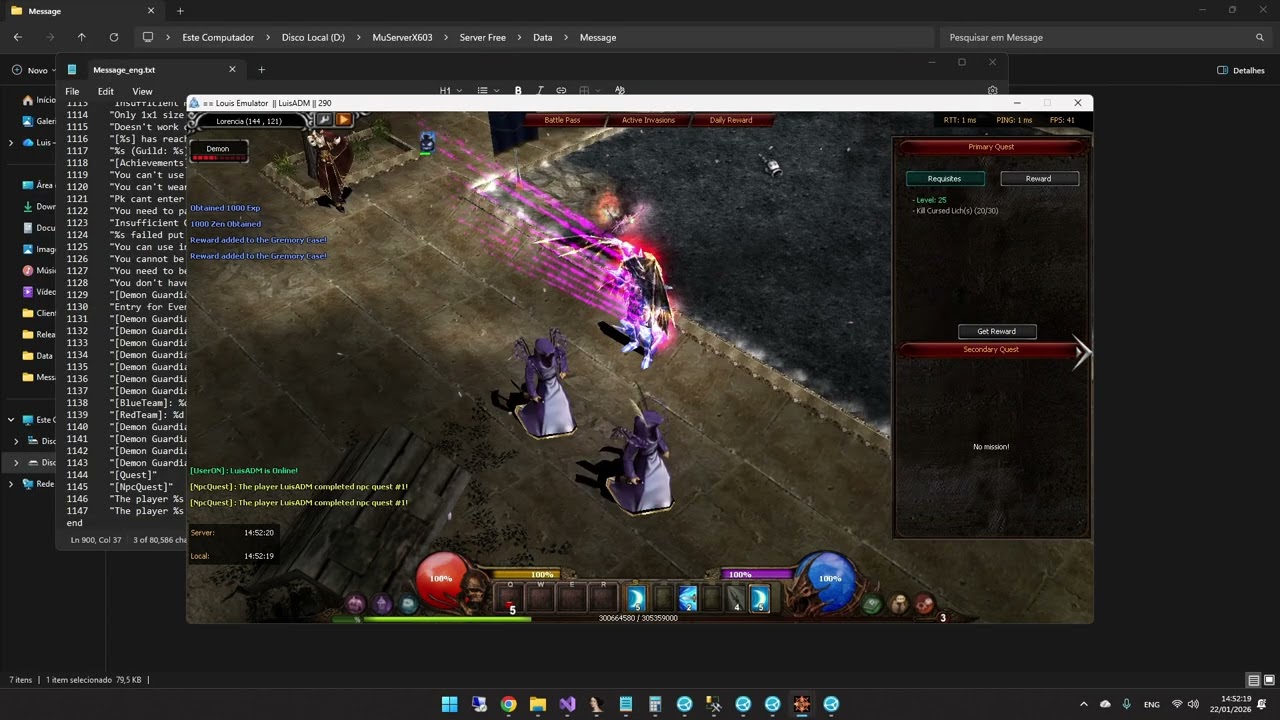This screenshot has height=720, width=1280.
Task: Open the Active Invasions tab in game
Action: click(x=648, y=120)
